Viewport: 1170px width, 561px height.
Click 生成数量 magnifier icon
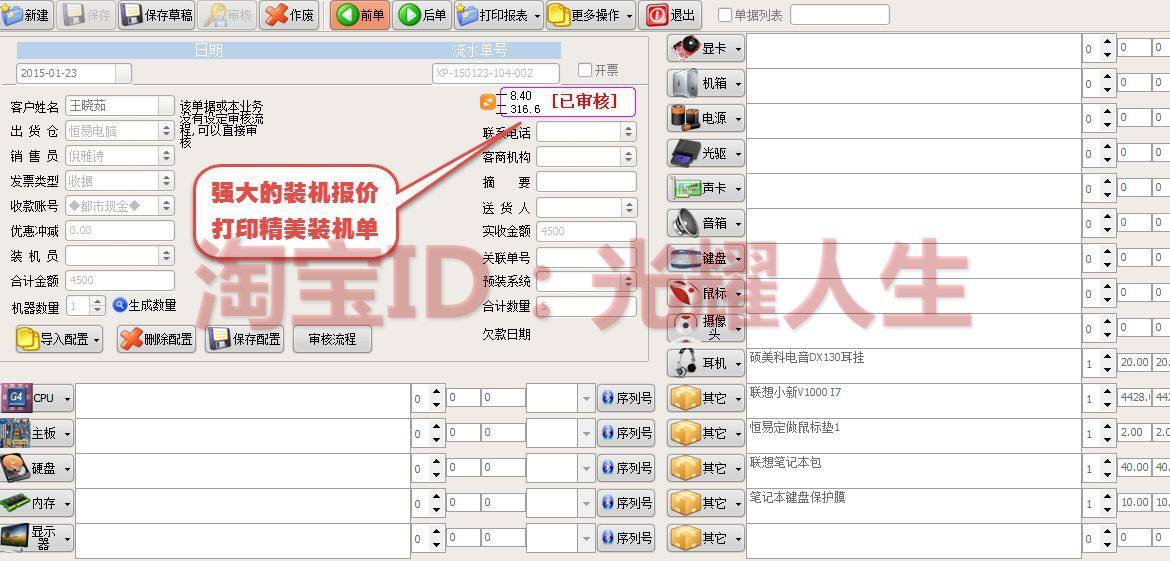pos(119,304)
